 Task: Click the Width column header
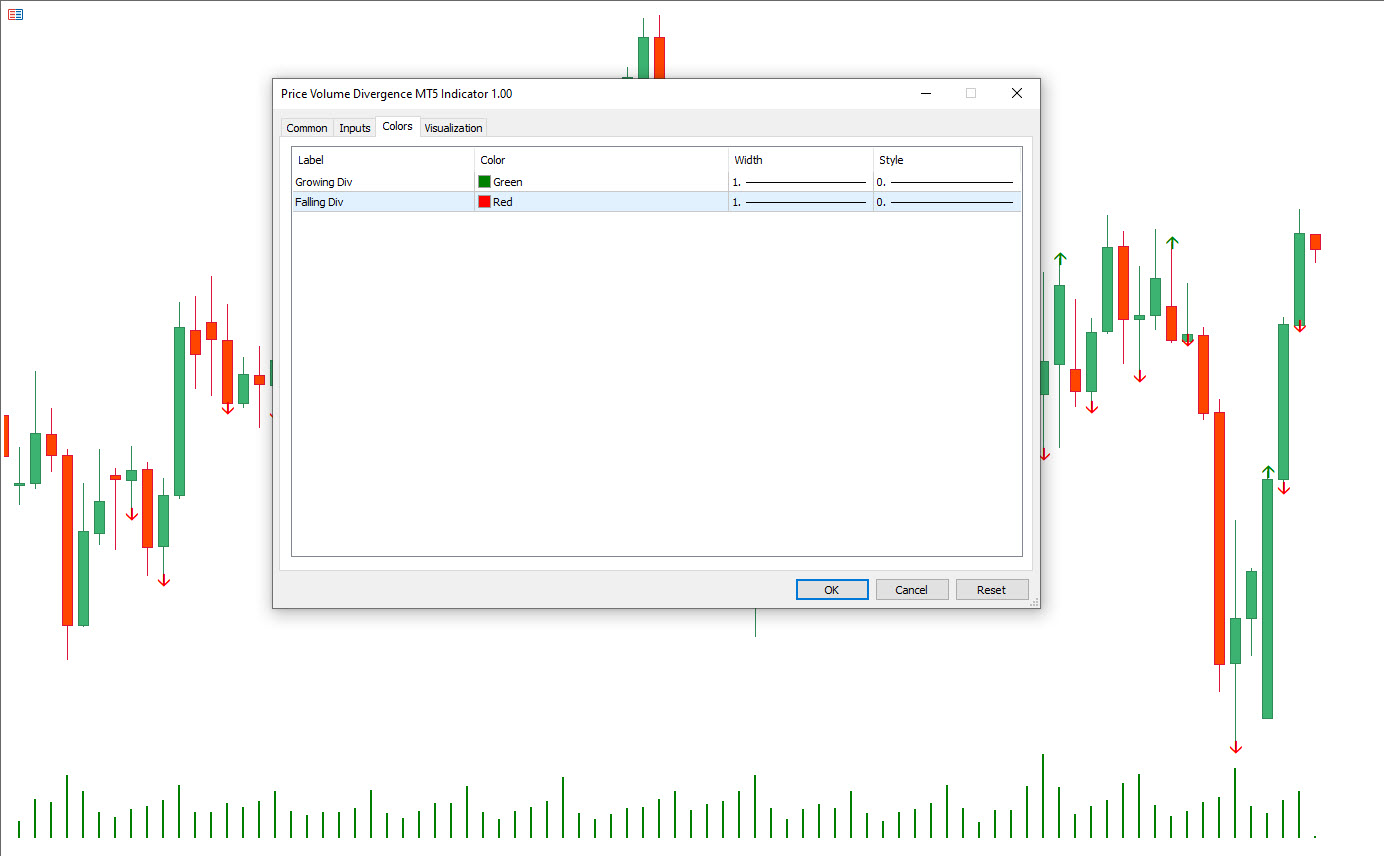pyautogui.click(x=800, y=160)
